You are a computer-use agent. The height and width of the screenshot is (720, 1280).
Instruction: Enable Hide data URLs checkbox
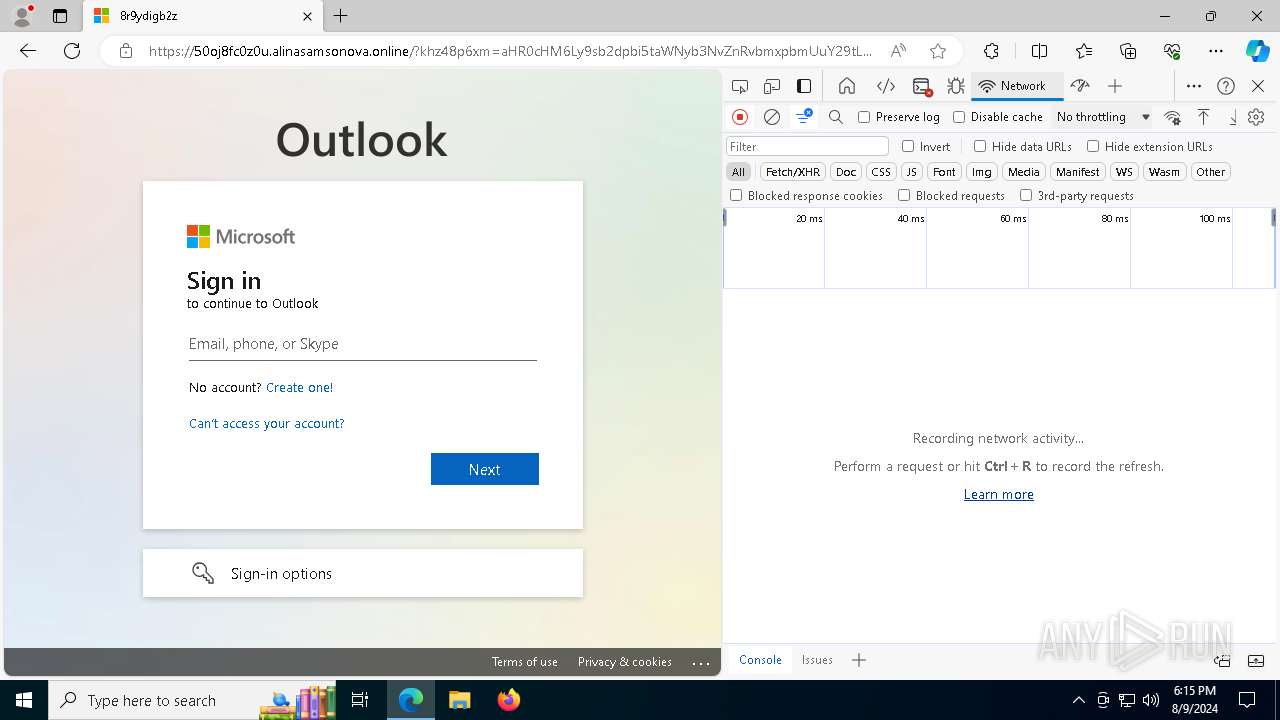[x=980, y=146]
